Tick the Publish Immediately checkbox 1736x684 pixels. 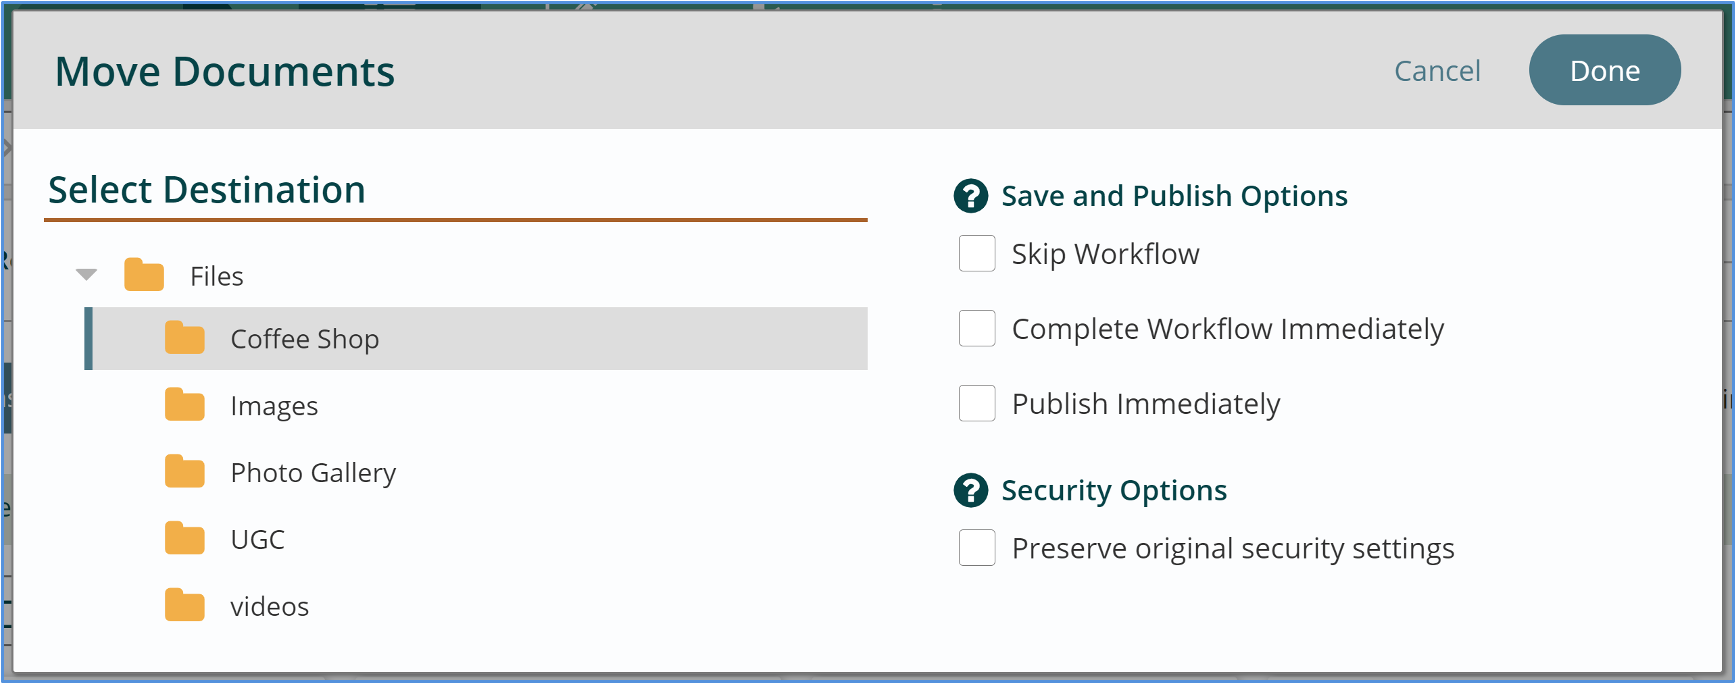pos(977,404)
